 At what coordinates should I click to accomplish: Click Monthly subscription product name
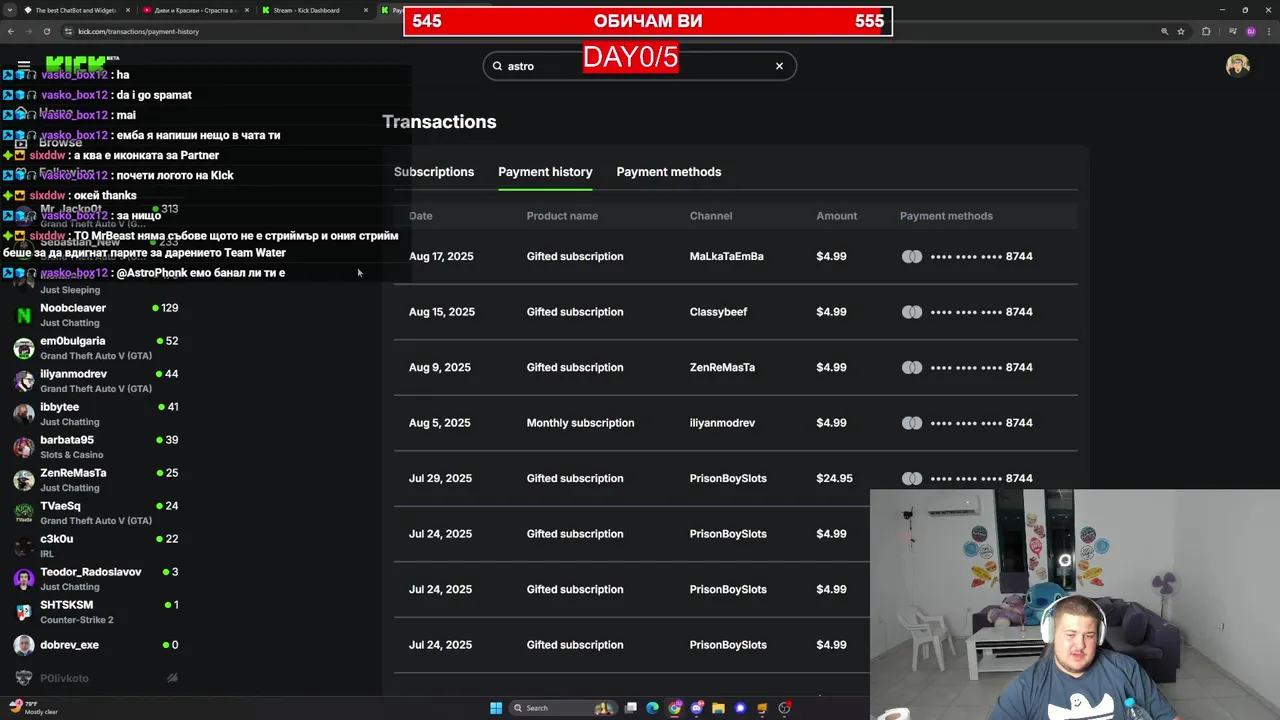coord(580,423)
